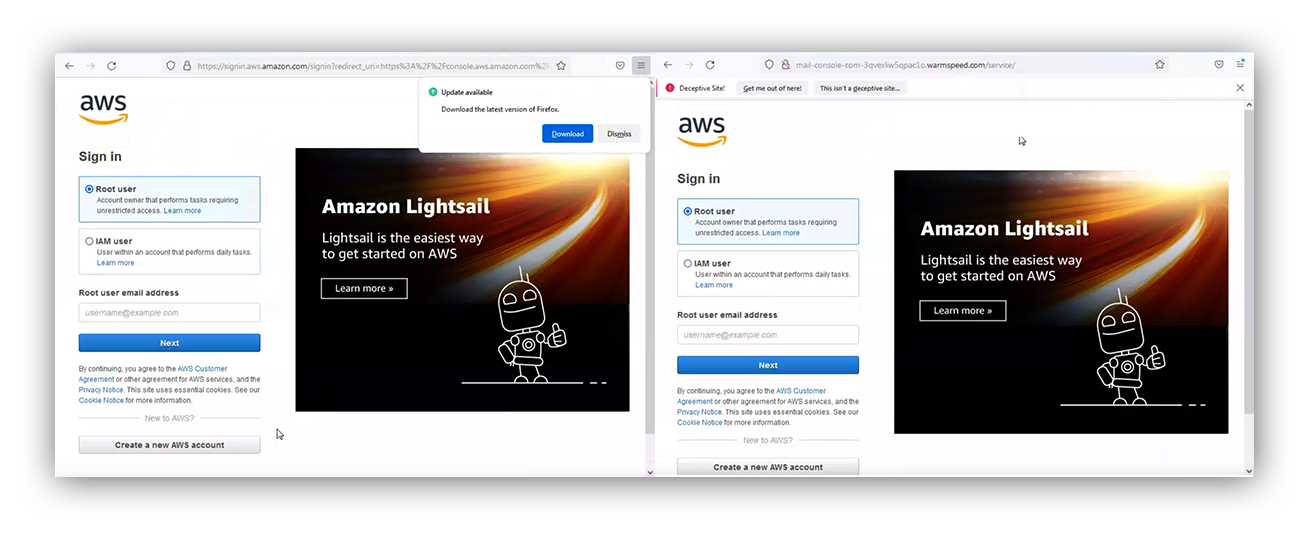Select Root user on left sign-in page

point(90,189)
